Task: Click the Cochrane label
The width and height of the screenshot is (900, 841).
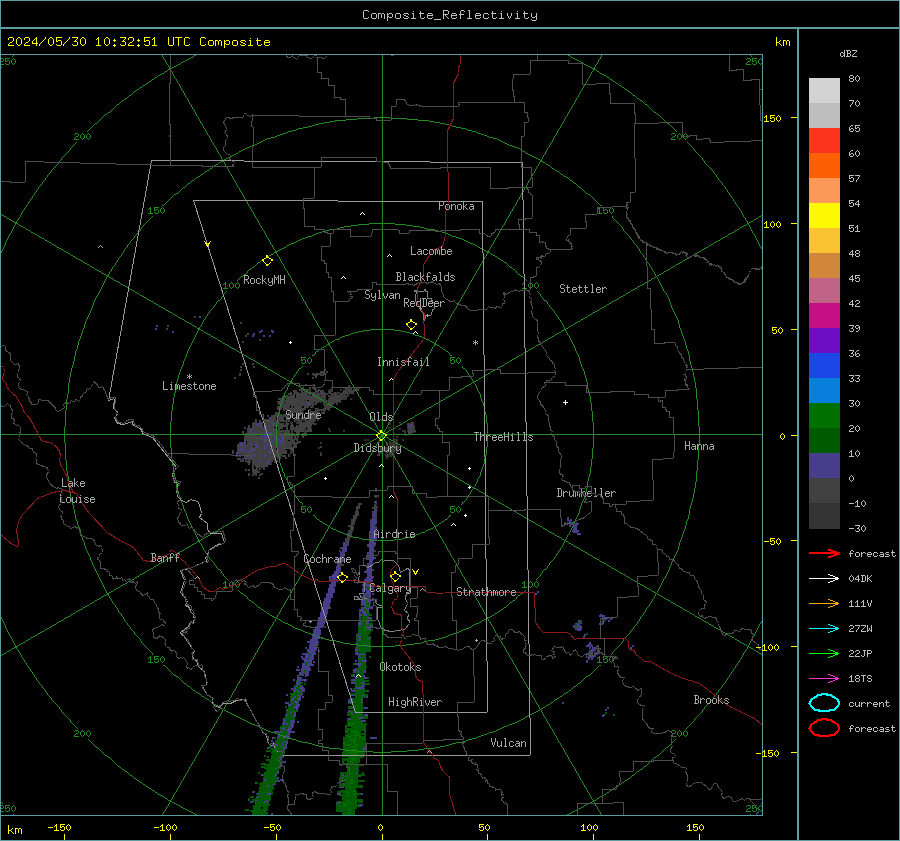Action: point(327,559)
